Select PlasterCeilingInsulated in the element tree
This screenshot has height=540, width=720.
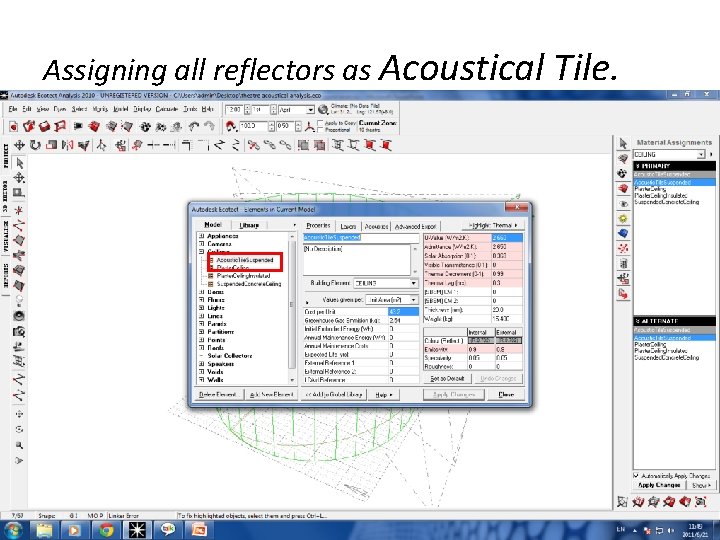coord(243,276)
